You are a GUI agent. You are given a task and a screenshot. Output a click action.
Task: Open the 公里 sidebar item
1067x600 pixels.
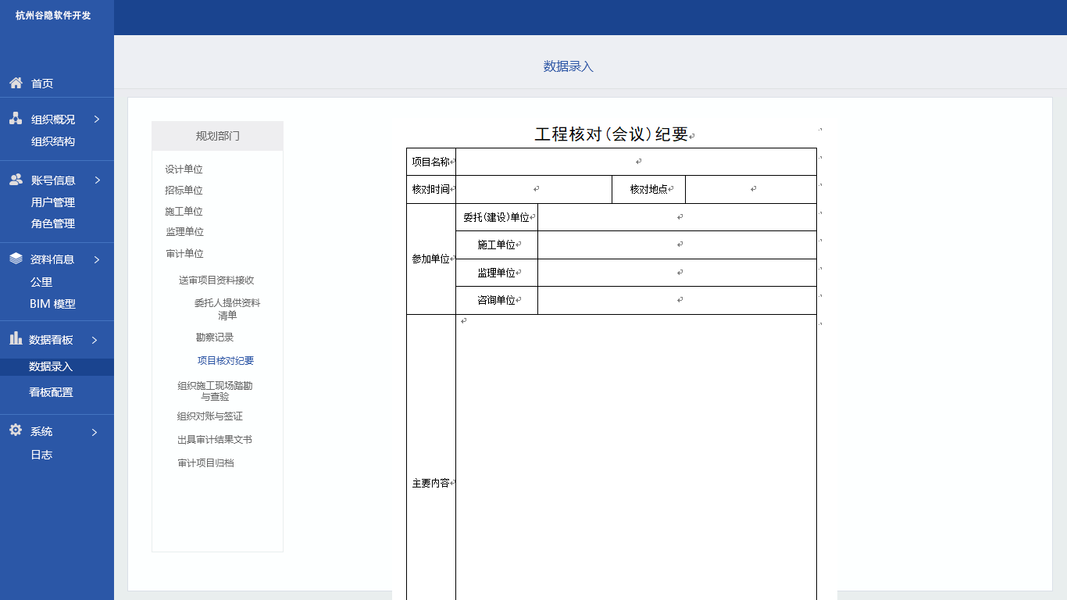[41, 282]
